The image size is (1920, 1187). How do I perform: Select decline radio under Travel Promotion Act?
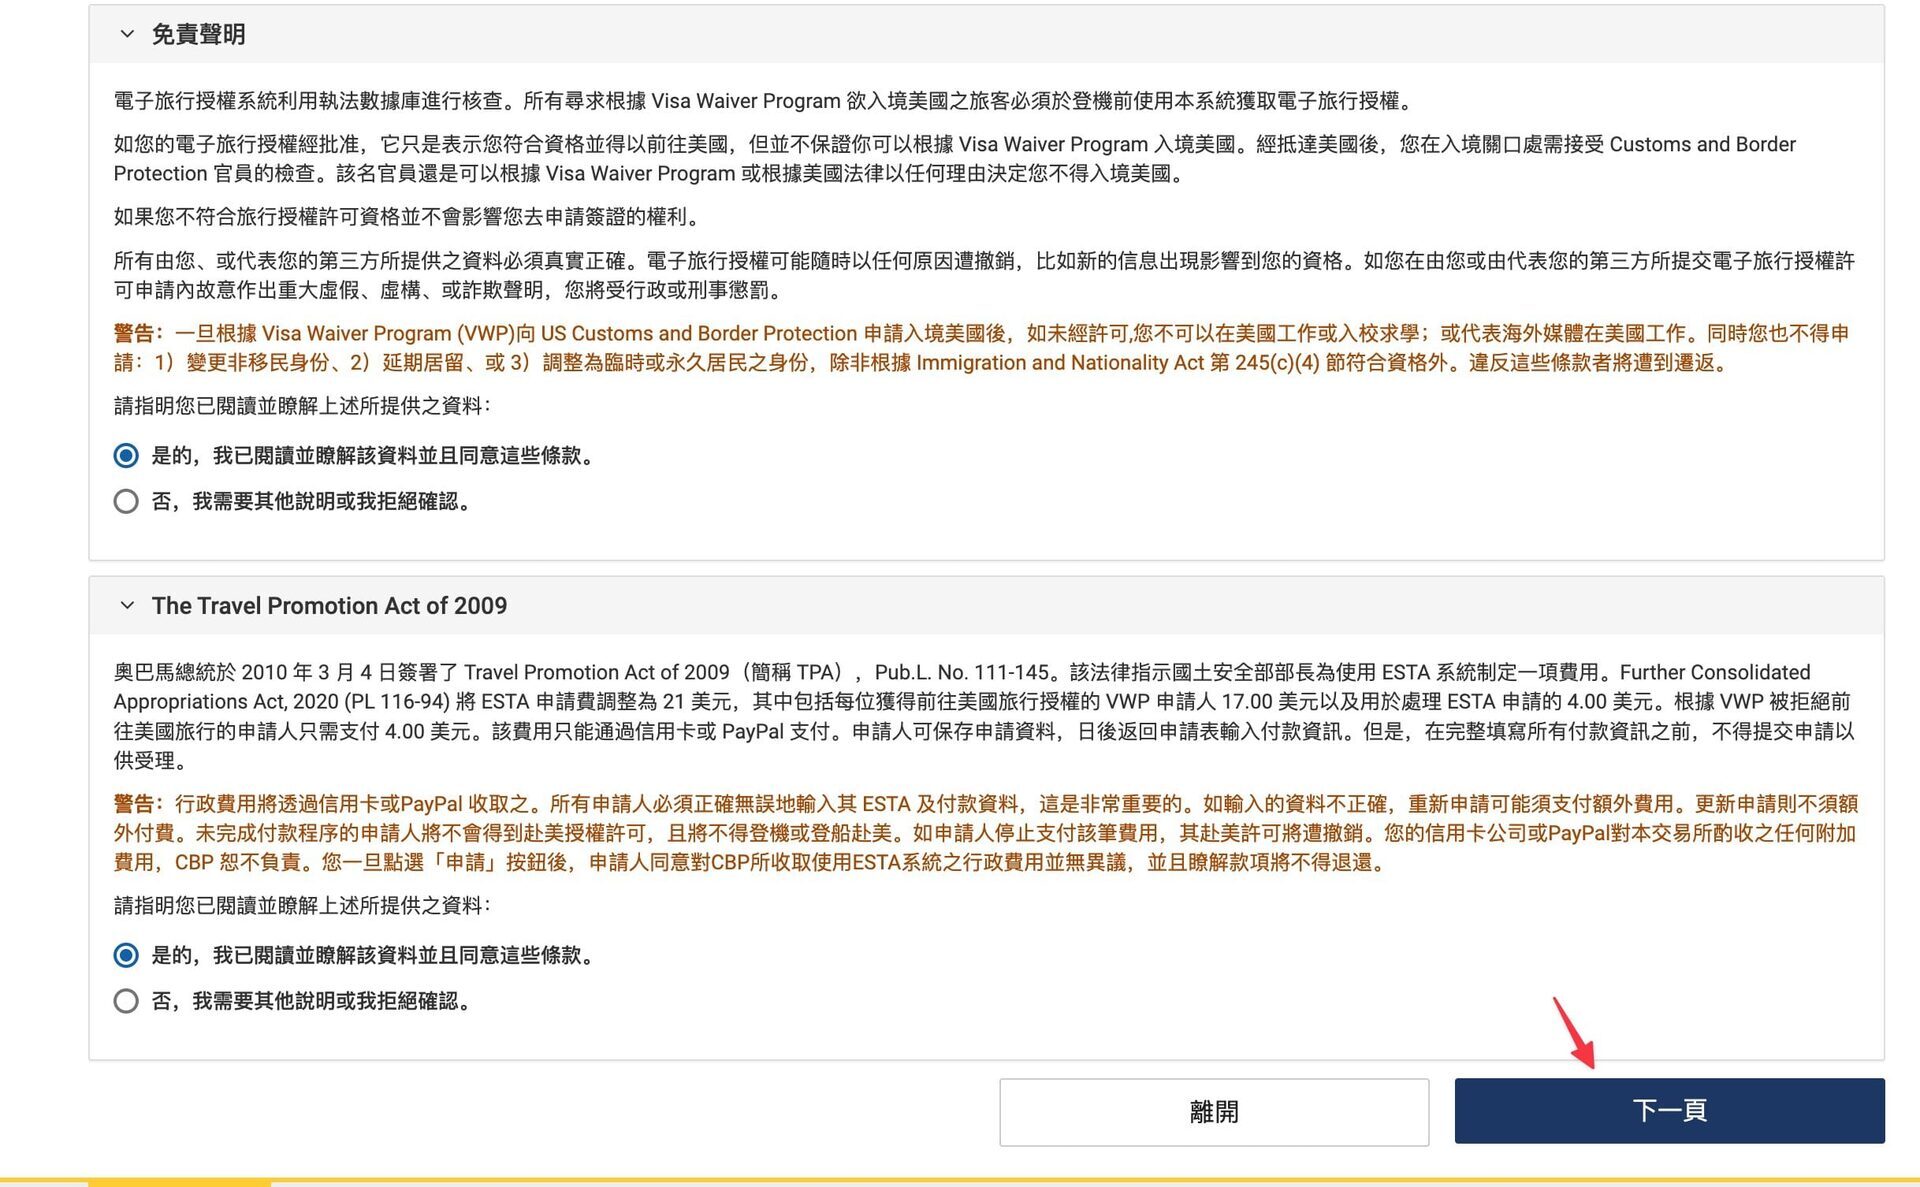tap(126, 1001)
